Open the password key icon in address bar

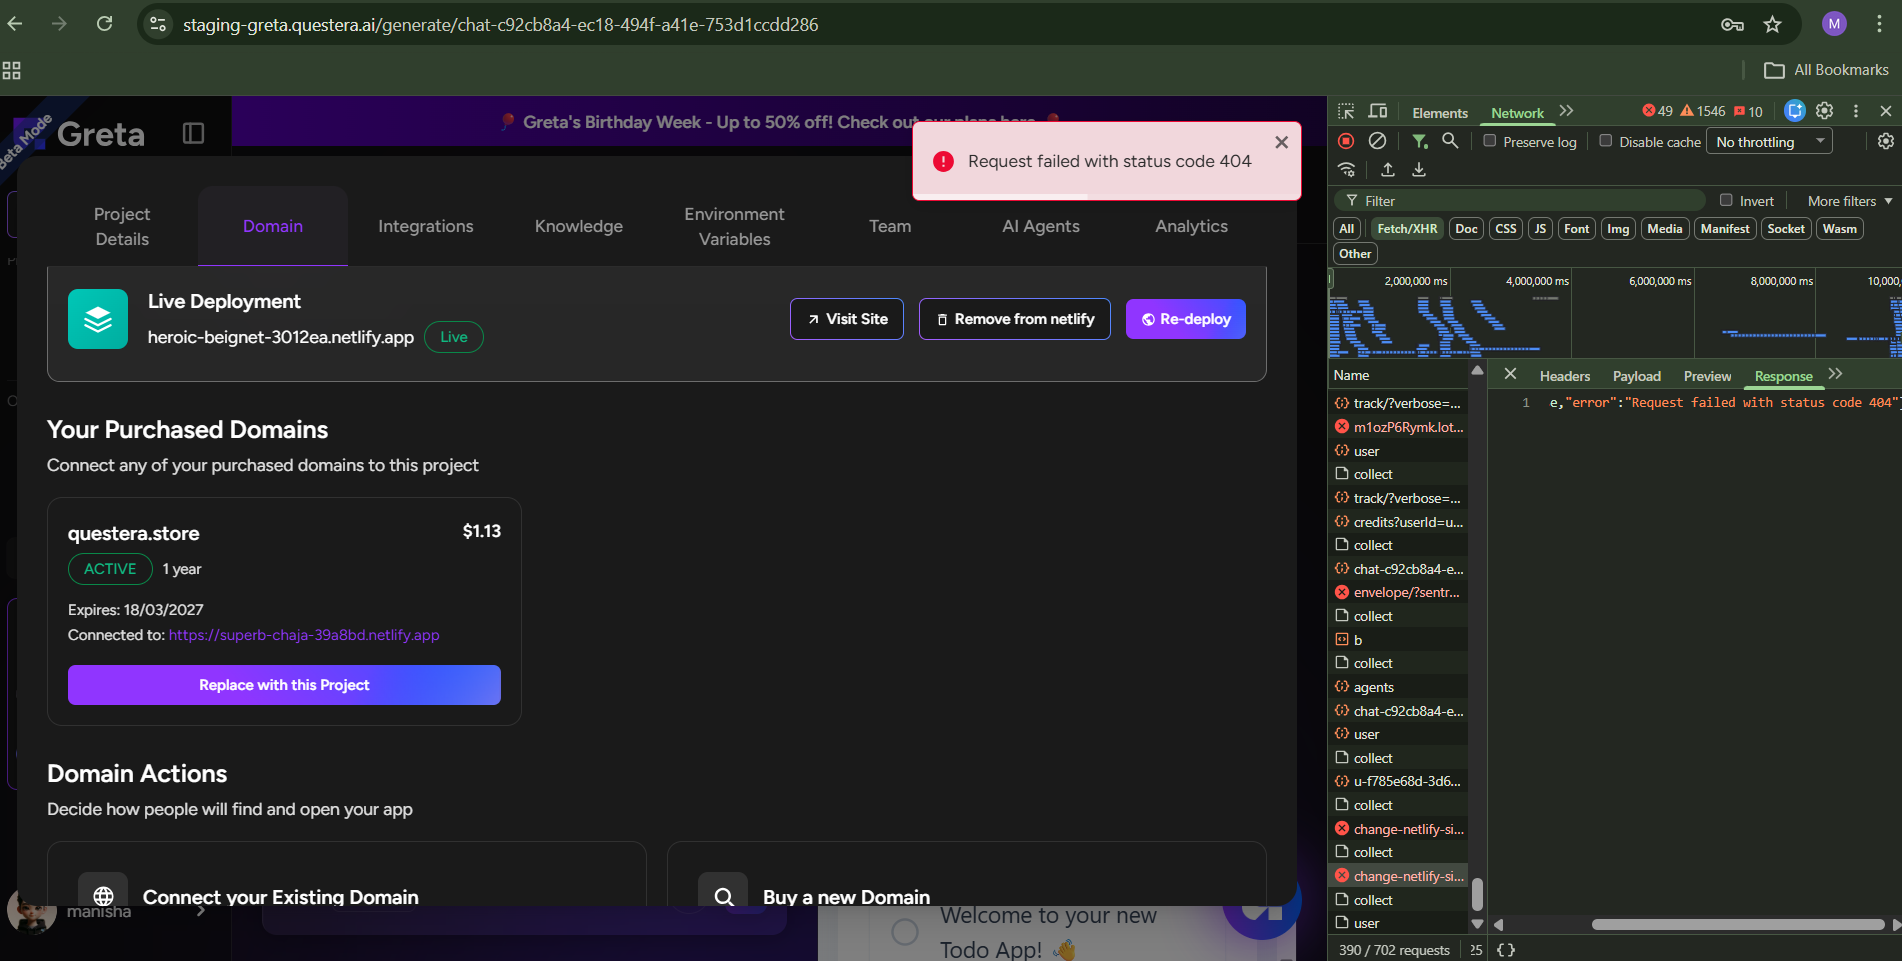(1732, 24)
